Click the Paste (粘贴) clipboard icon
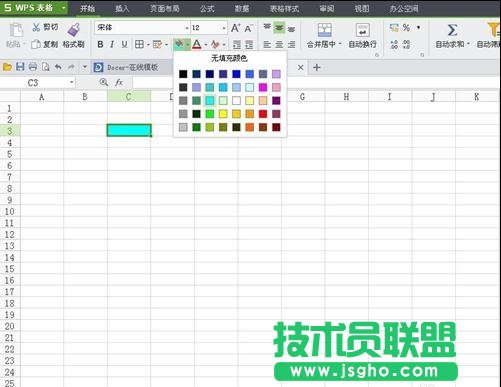 point(16,31)
